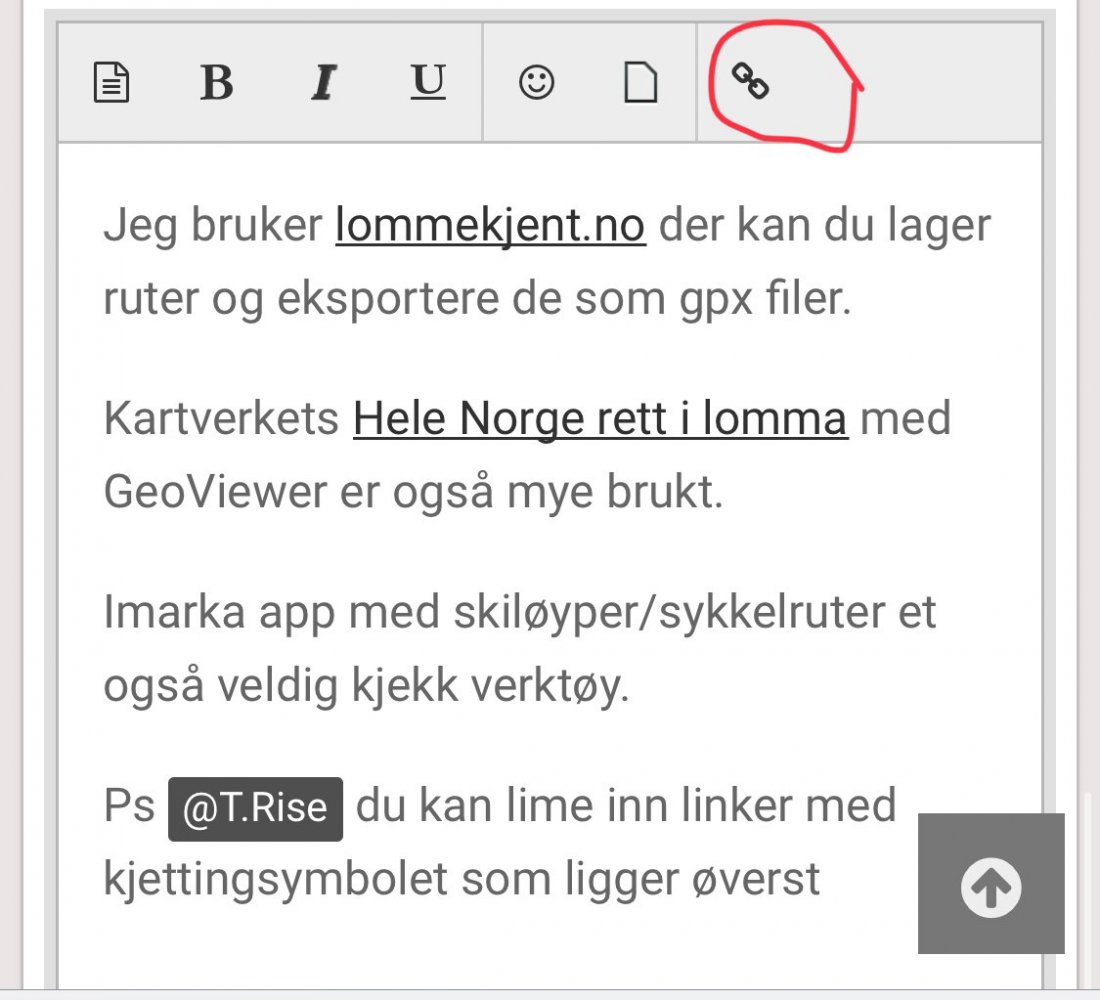Apply underline formatting
This screenshot has width=1100, height=1000.
click(x=428, y=83)
